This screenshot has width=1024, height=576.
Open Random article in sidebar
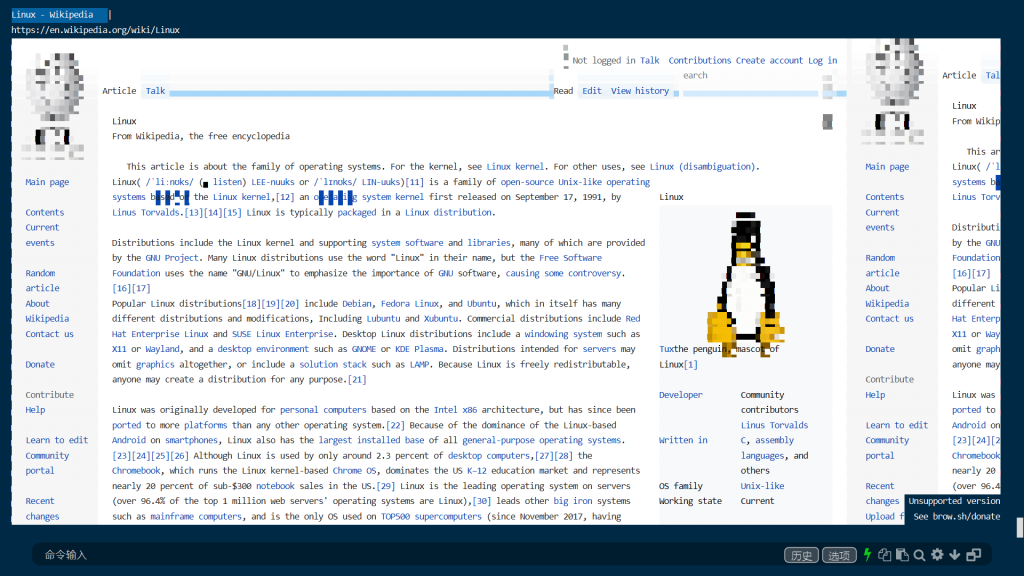42,281
